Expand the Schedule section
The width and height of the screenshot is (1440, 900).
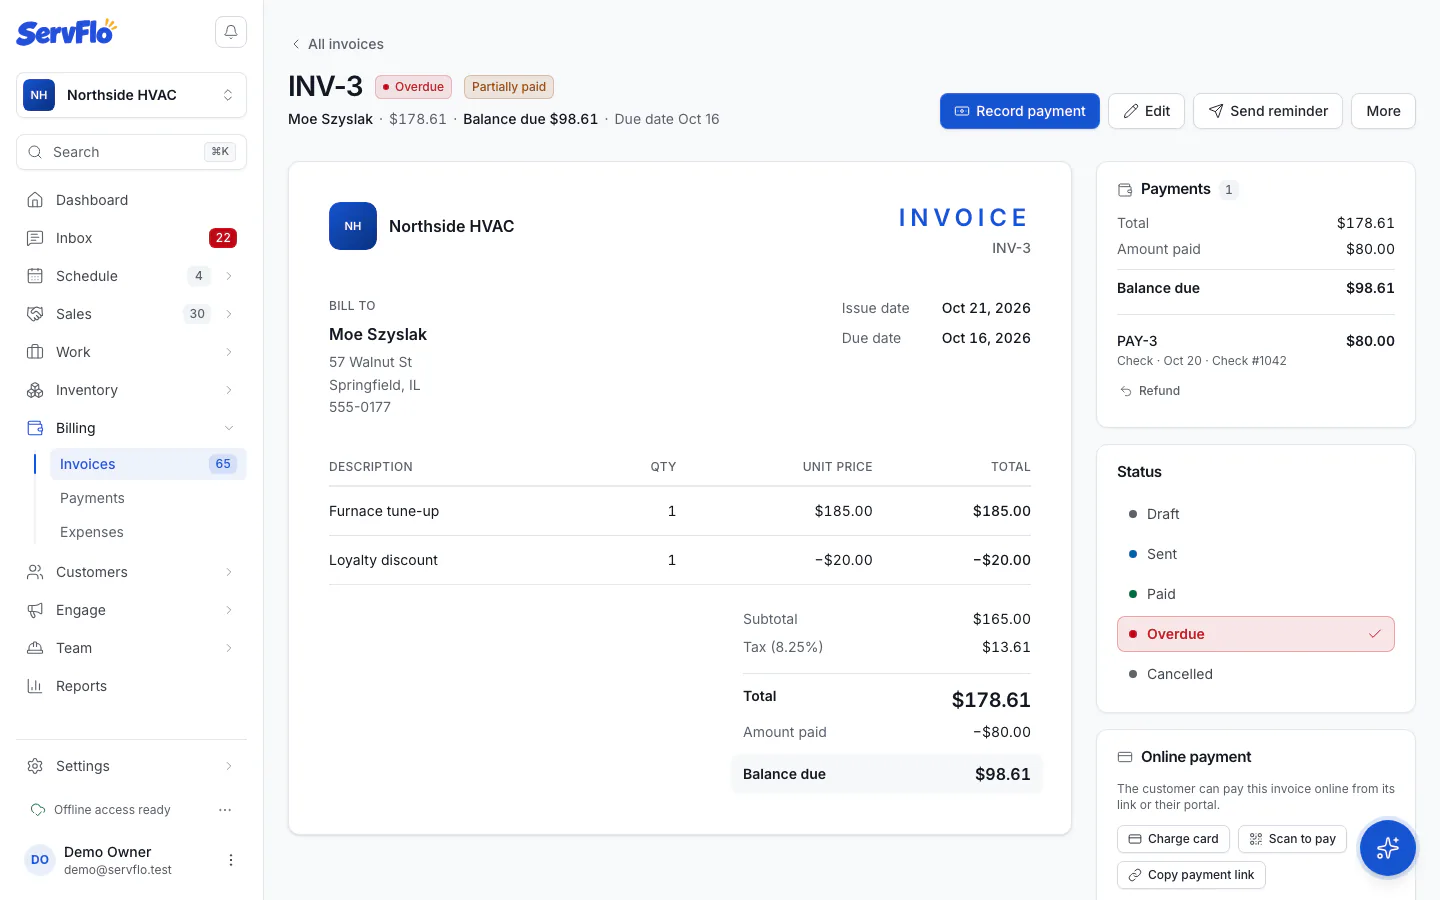pos(229,276)
